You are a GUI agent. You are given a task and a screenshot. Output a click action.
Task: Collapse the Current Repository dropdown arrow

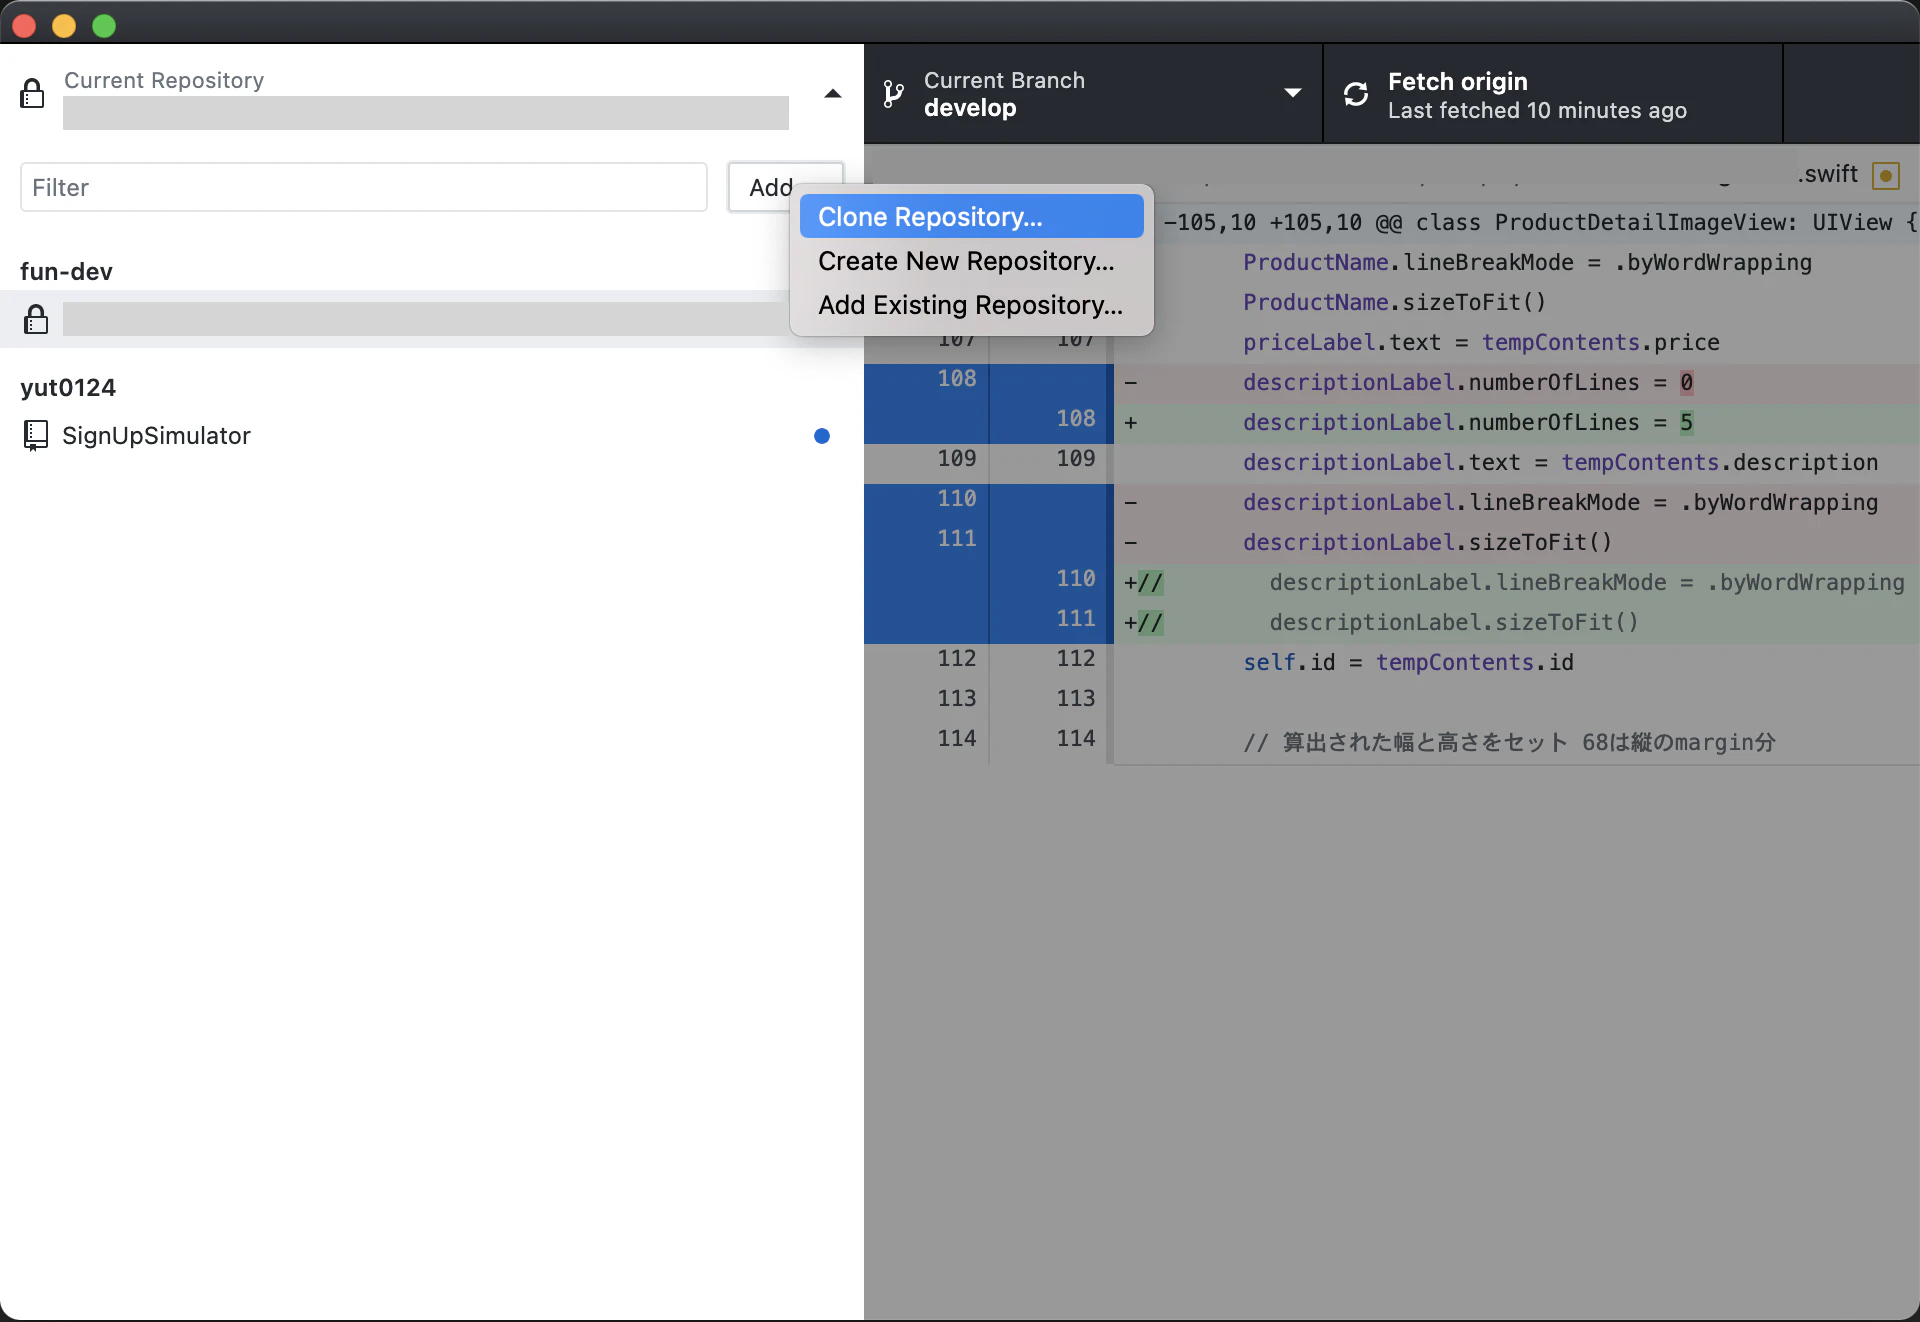tap(833, 94)
